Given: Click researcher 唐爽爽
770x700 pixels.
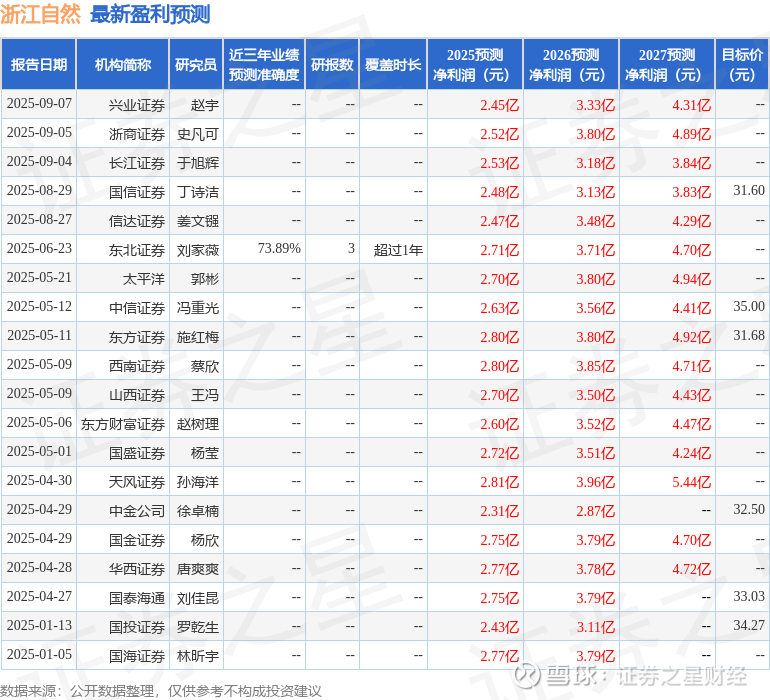Looking at the screenshot, I should point(198,569).
